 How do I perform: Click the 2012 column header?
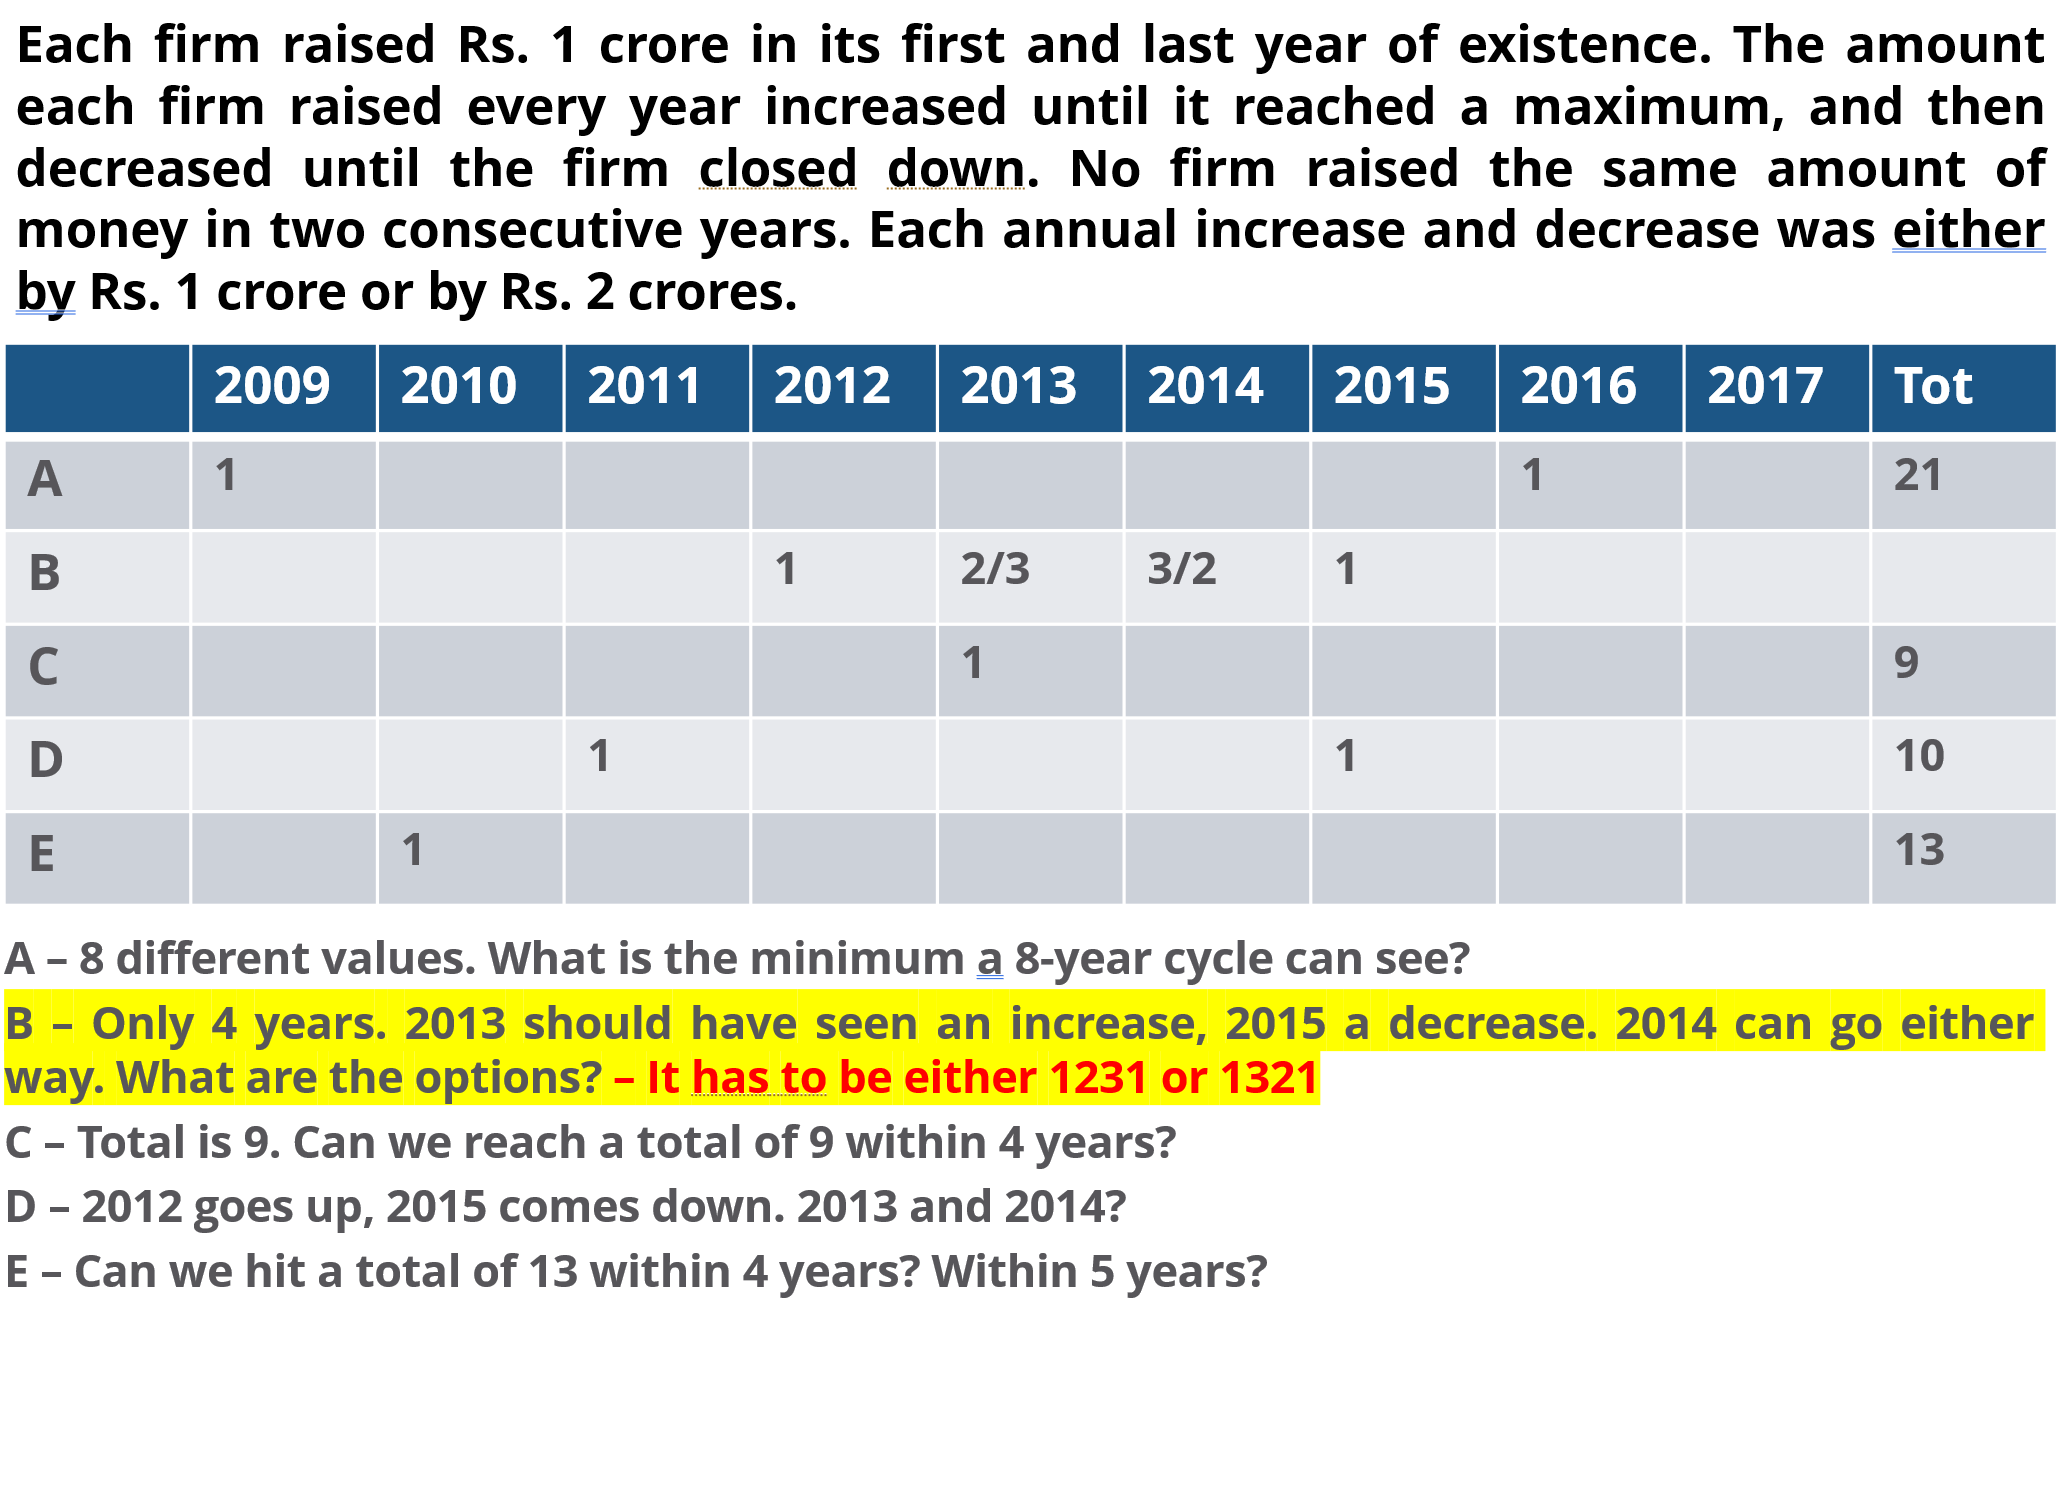coord(844,389)
